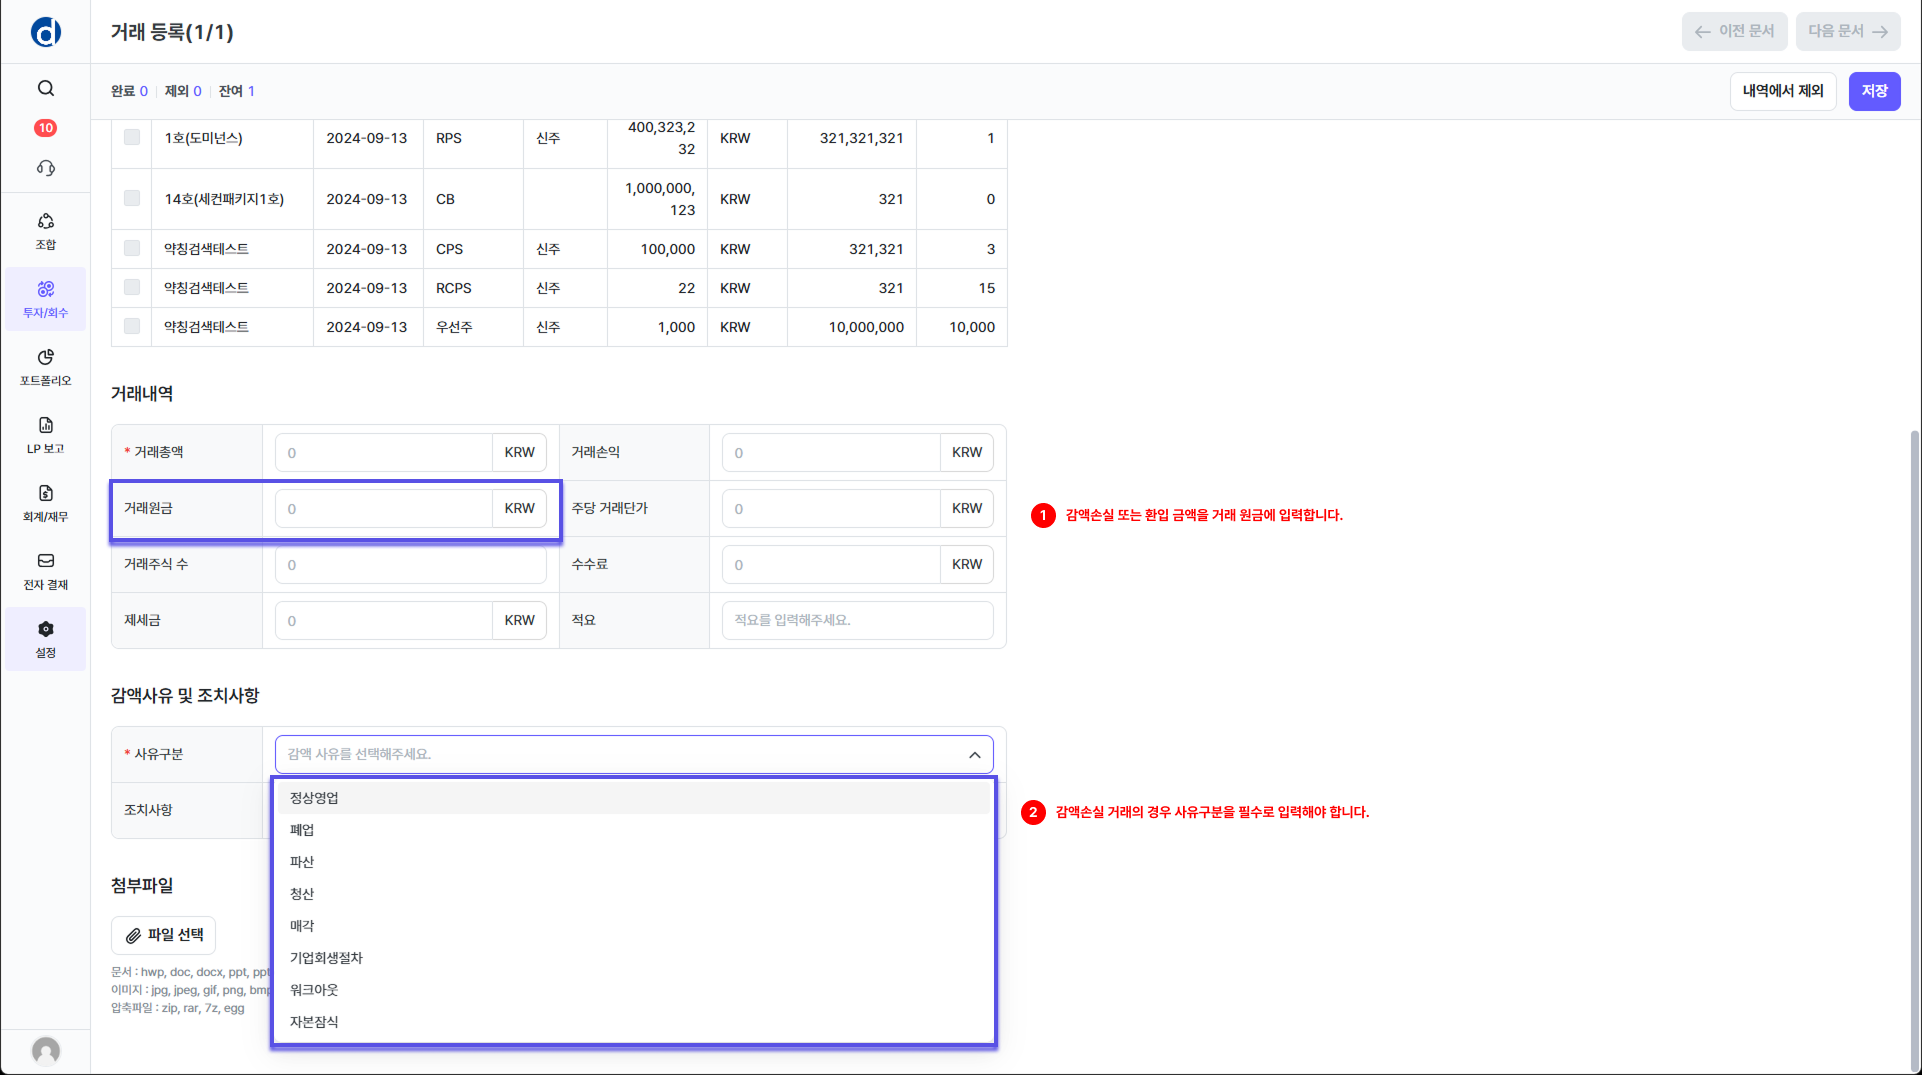Screen dimensions: 1922x1075
Task: Open 전자 결재 in the sidebar
Action: click(46, 571)
